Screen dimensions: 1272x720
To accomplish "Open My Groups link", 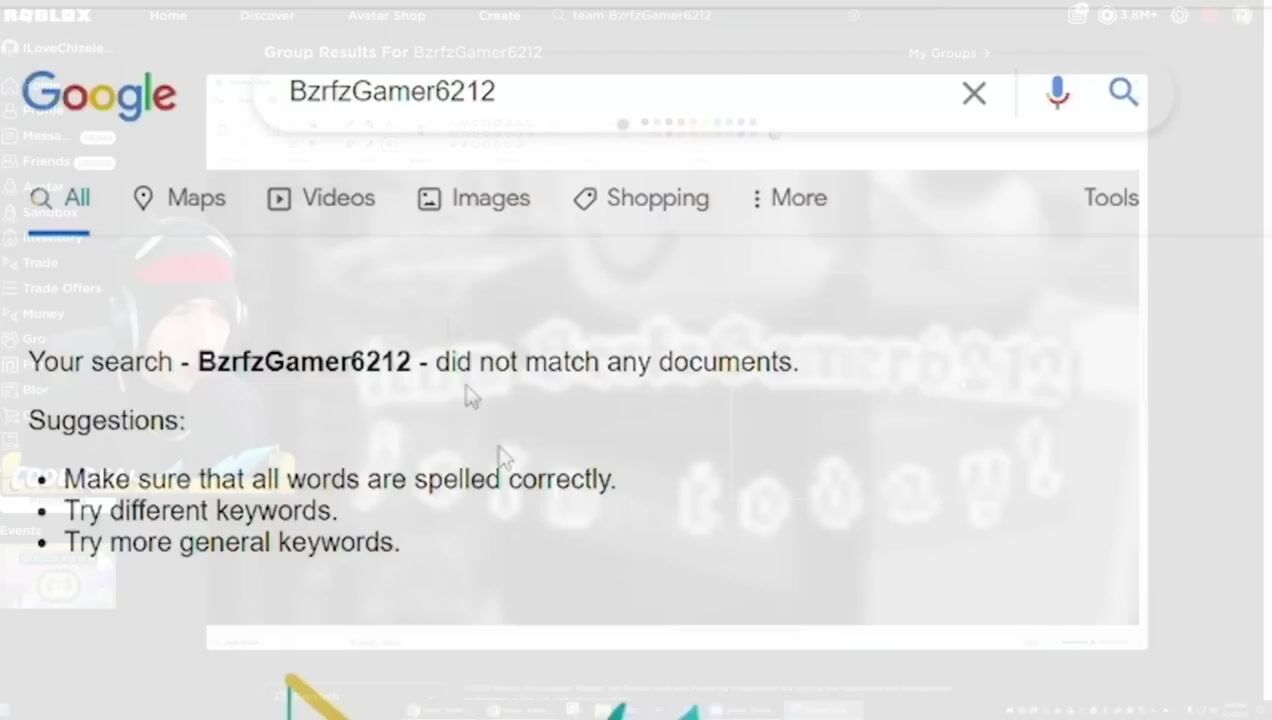I will pos(949,53).
